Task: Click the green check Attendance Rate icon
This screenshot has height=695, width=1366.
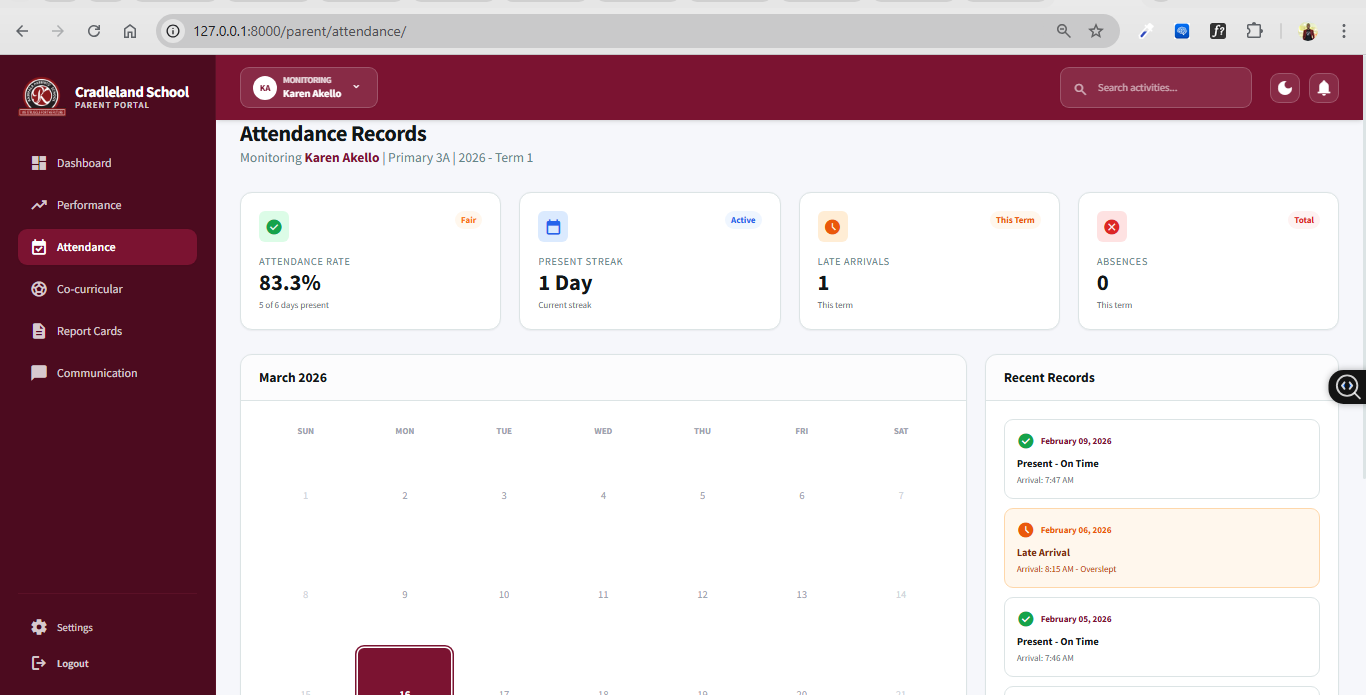Action: click(x=274, y=227)
